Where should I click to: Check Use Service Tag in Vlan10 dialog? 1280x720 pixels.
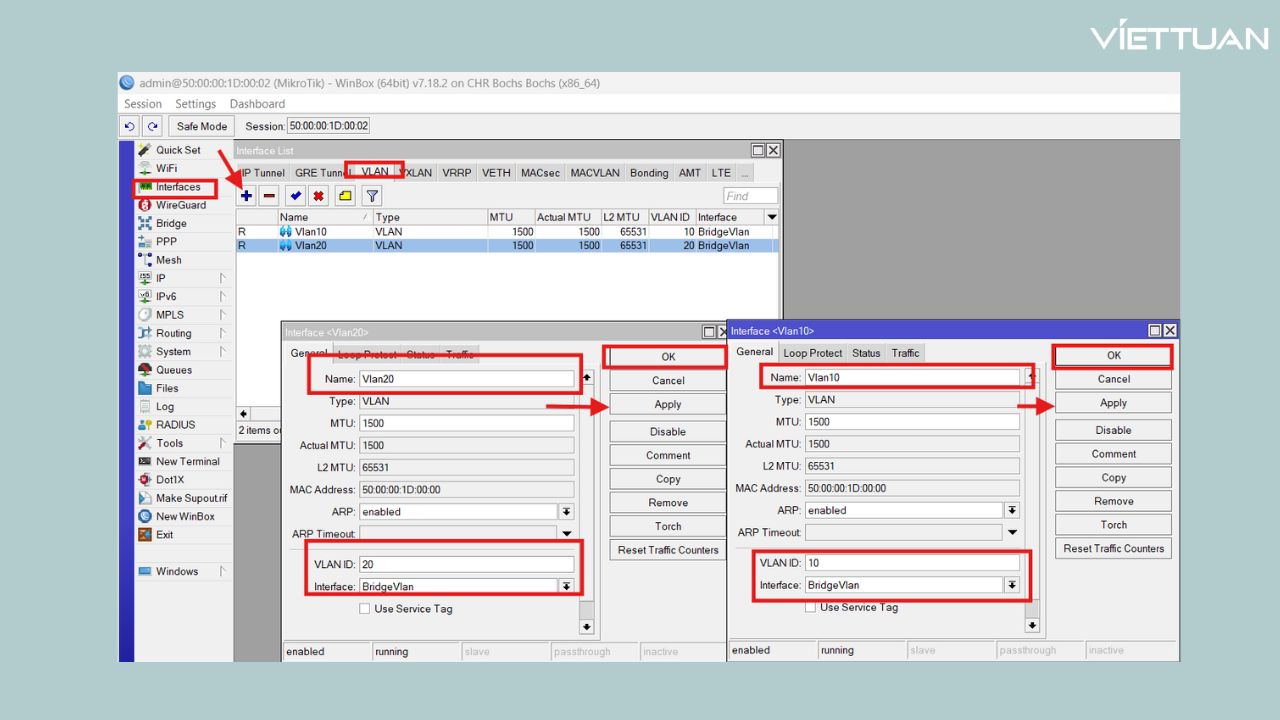(811, 607)
